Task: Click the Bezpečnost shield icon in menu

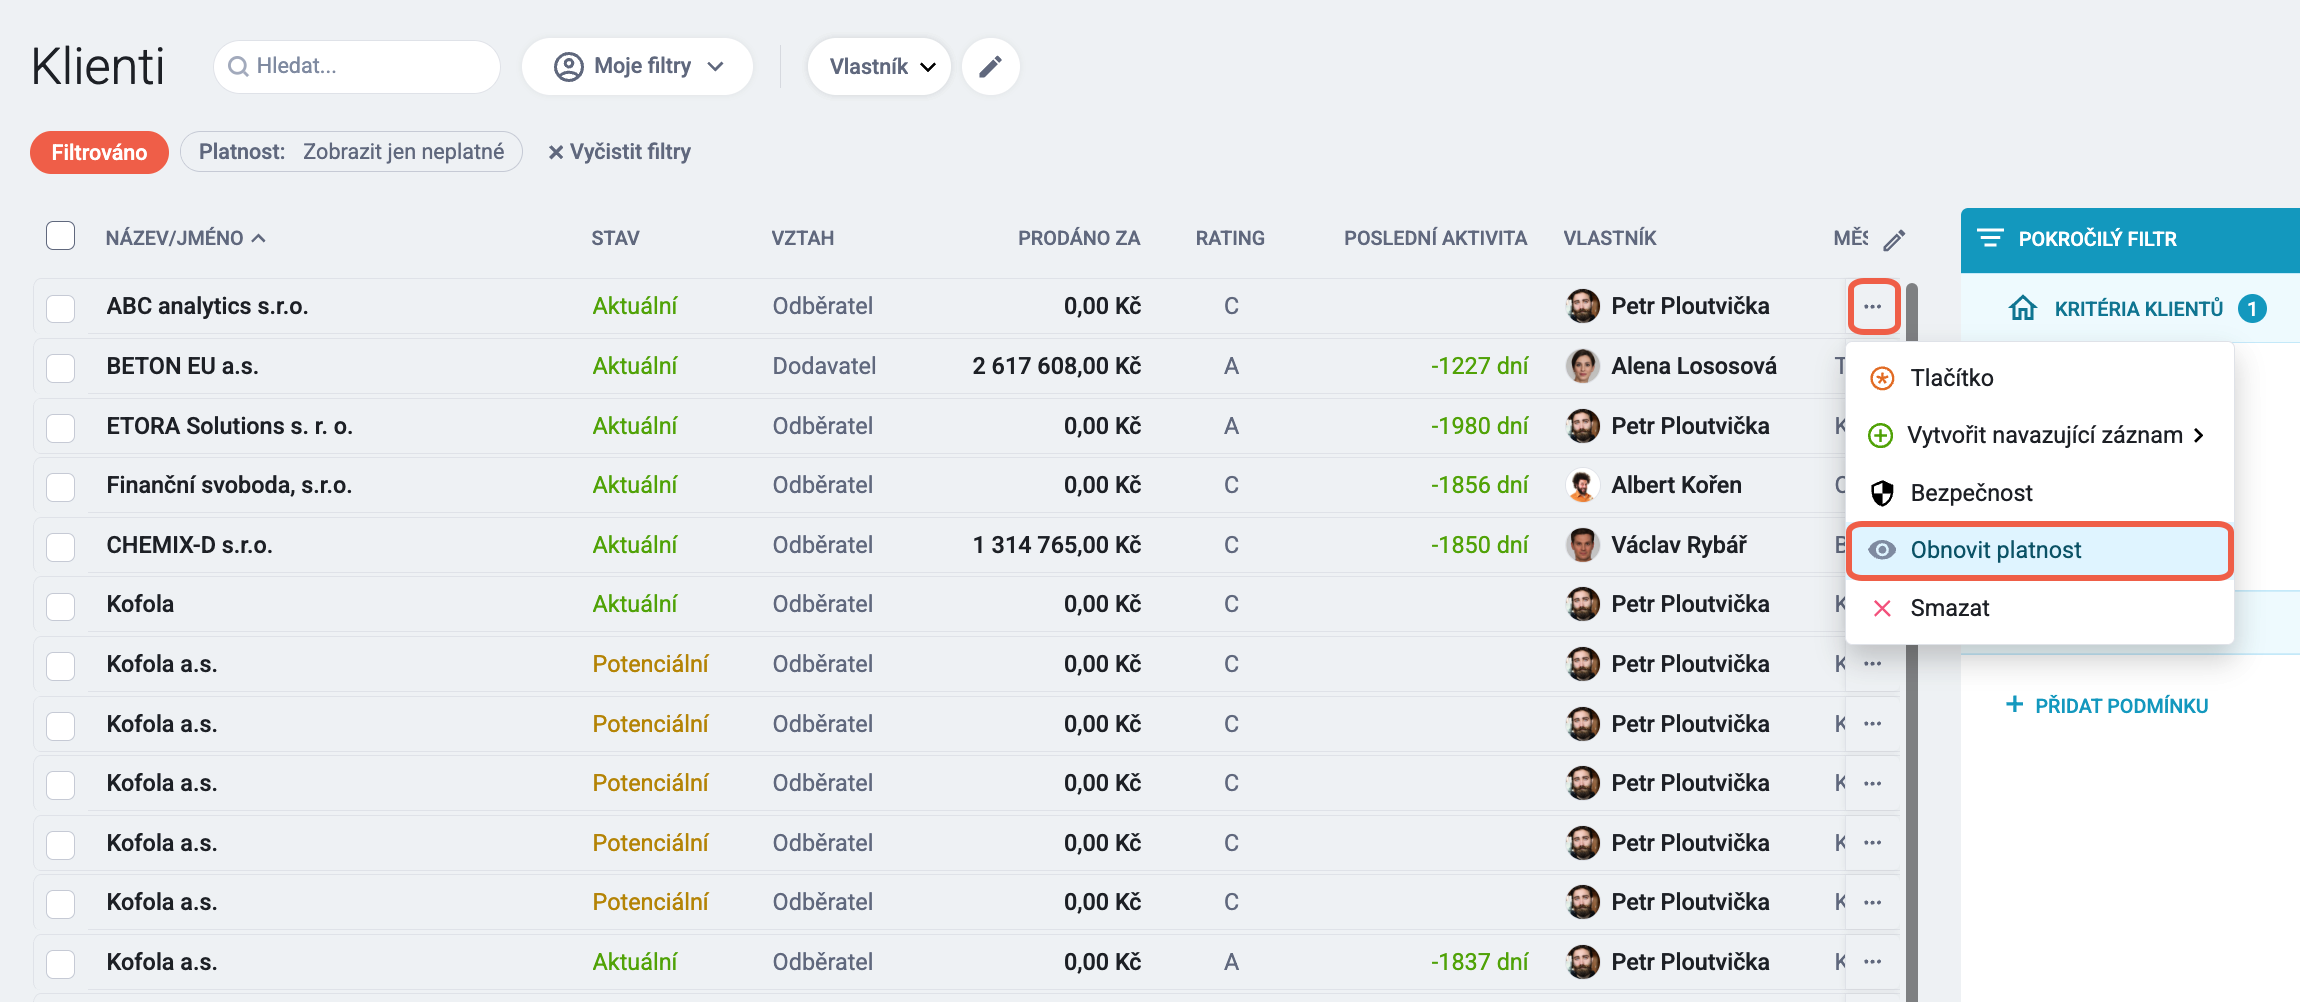Action: click(x=1882, y=493)
